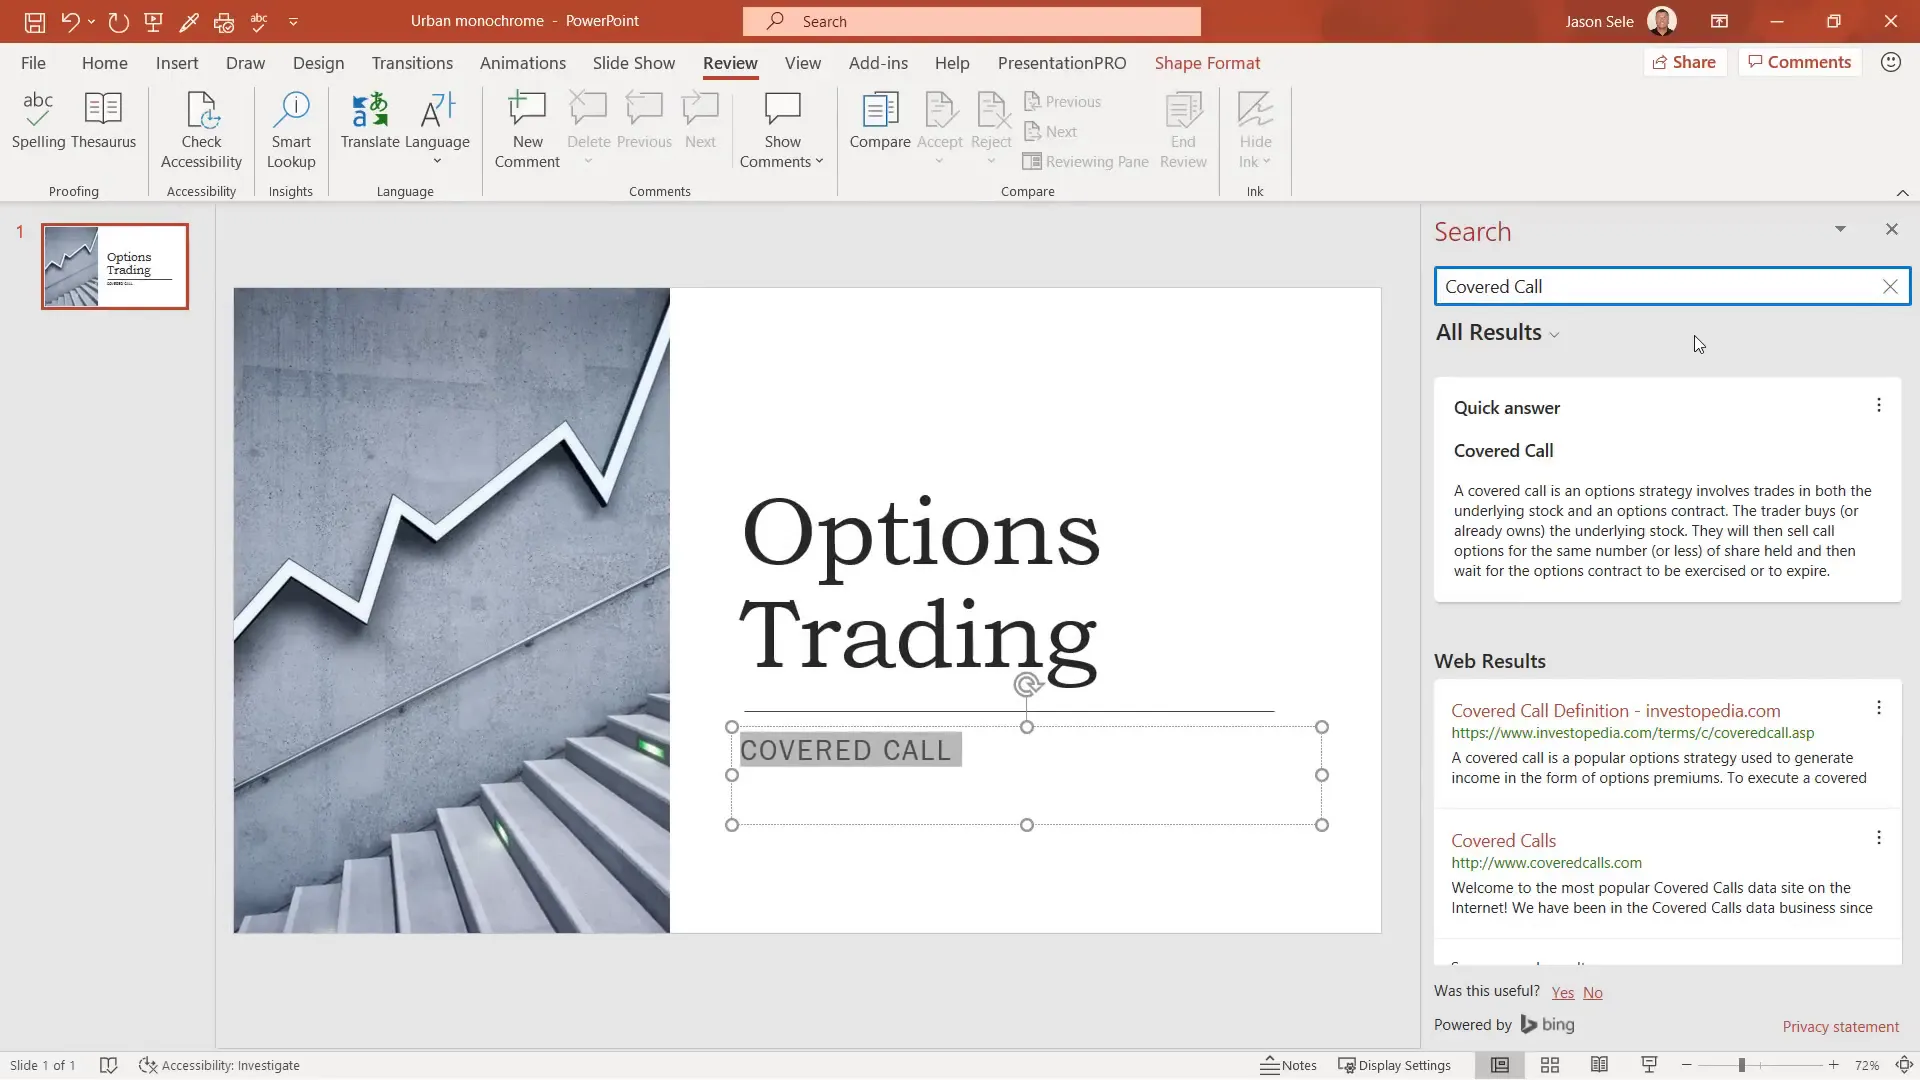Viewport: 1920px width, 1080px height.
Task: Select slide 1 thumbnail
Action: coord(114,266)
